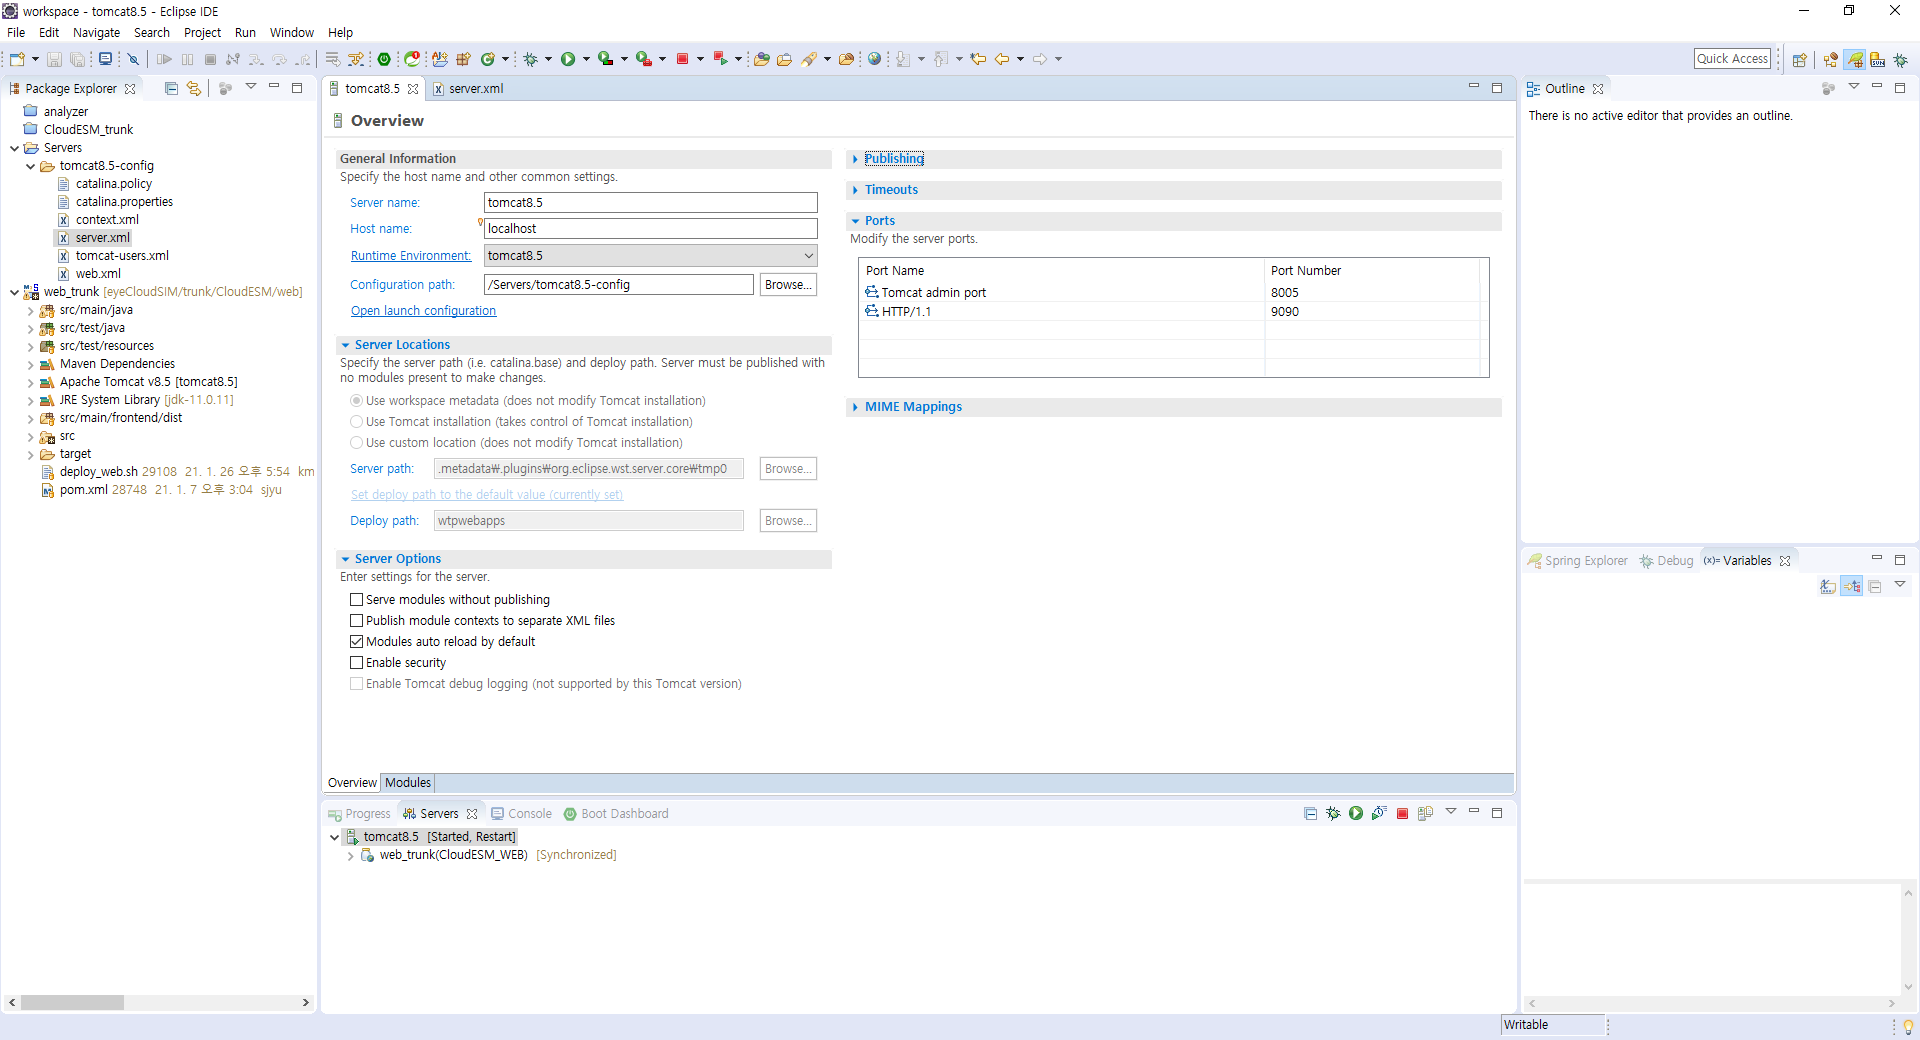Select 'Use custom location' radio button
The image size is (1920, 1040).
tap(356, 443)
